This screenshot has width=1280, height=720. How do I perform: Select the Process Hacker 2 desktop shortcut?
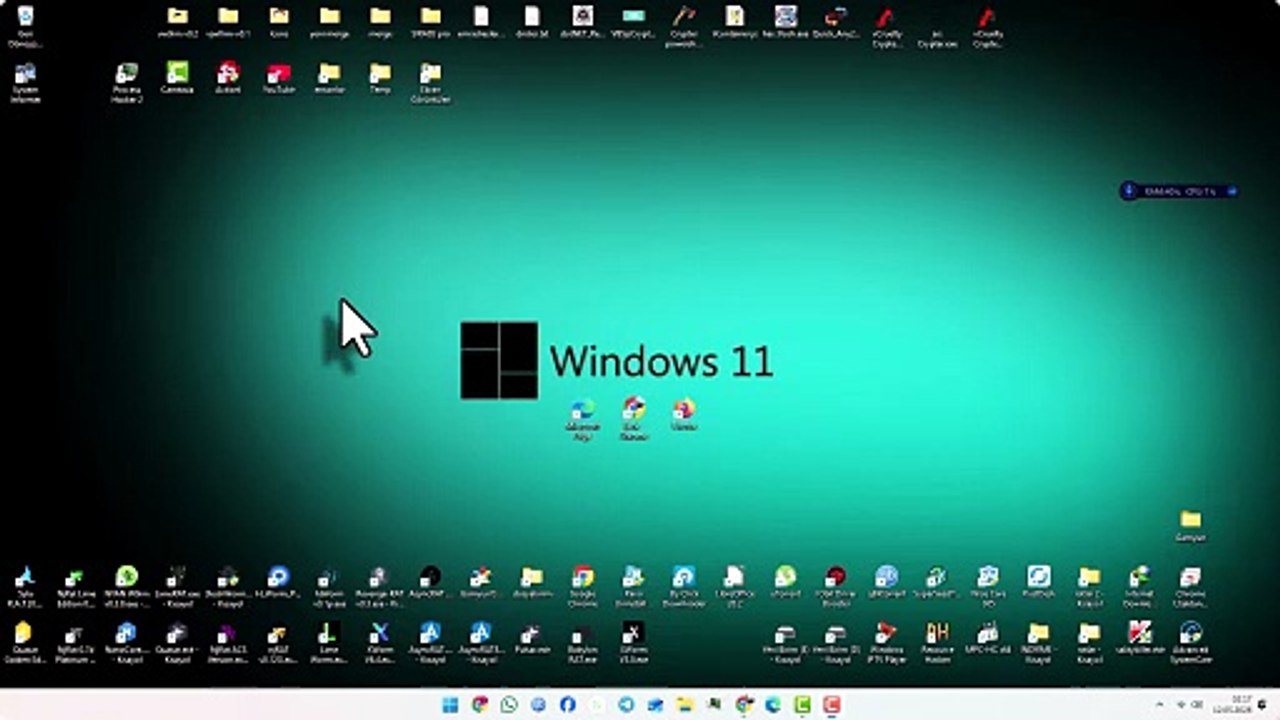click(127, 83)
